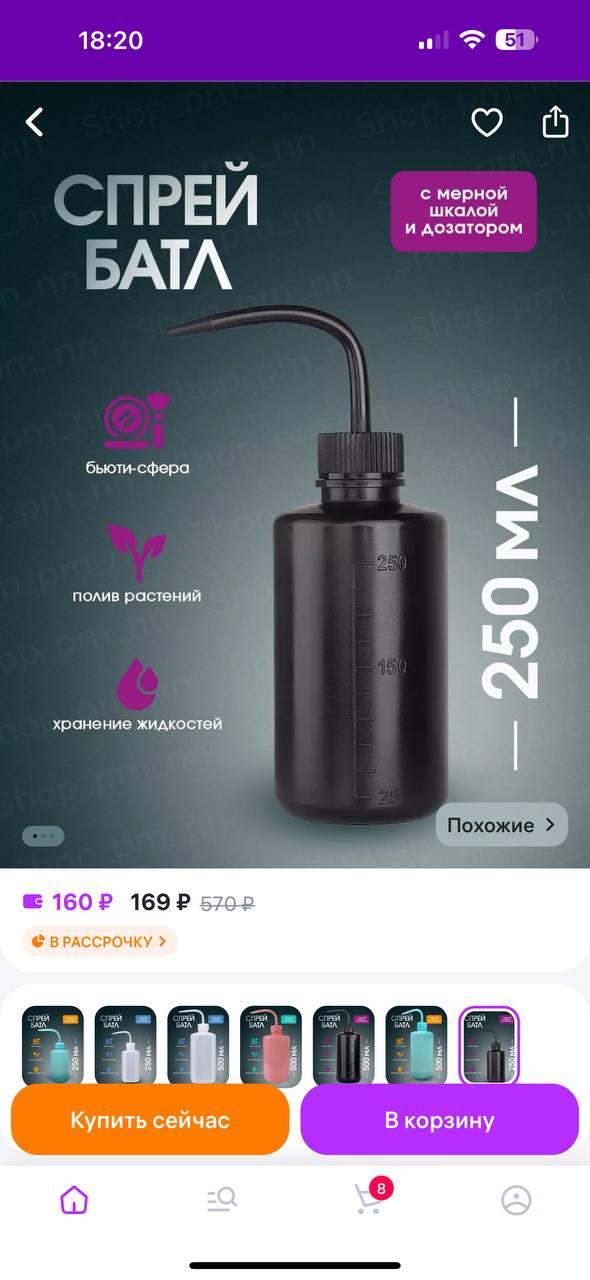Image resolution: width=590 pixels, height=1280 pixels.
Task: Add to cart with "В корзину" button
Action: [440, 1120]
